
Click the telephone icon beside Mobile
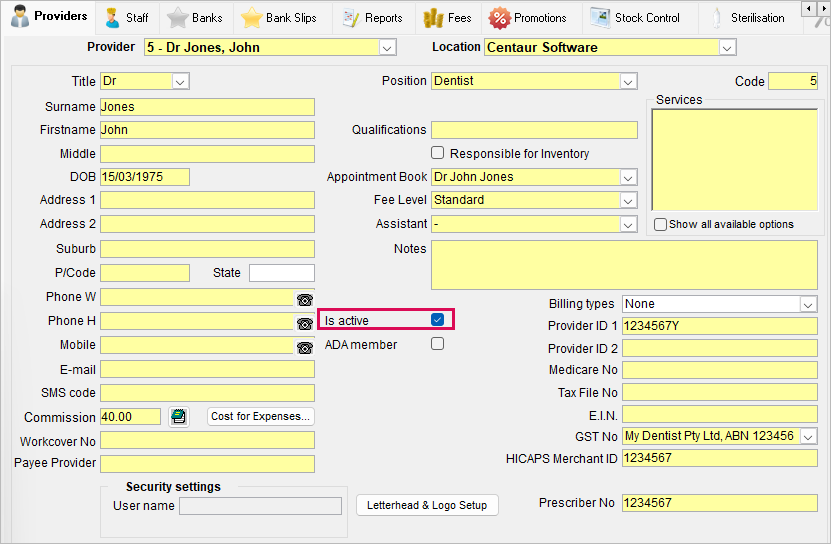305,347
